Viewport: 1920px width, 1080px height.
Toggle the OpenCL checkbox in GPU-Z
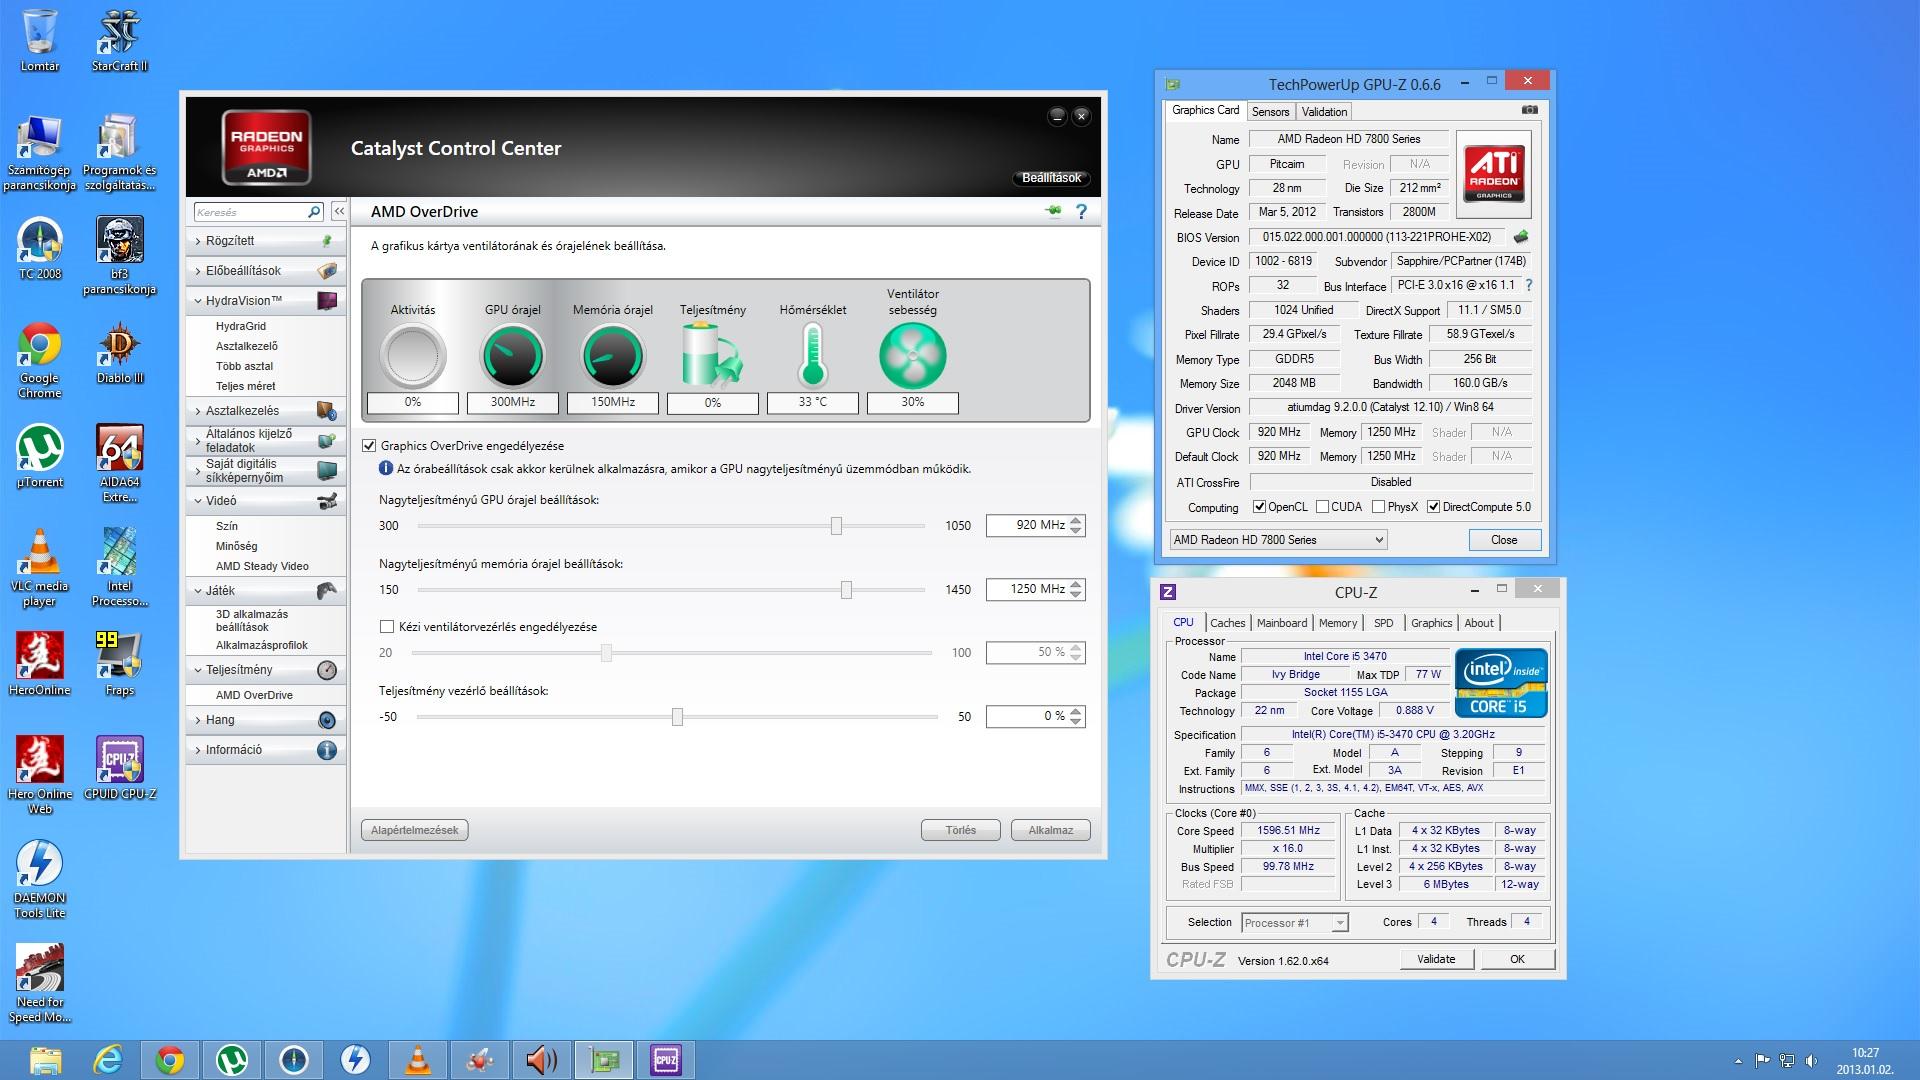[x=1259, y=507]
